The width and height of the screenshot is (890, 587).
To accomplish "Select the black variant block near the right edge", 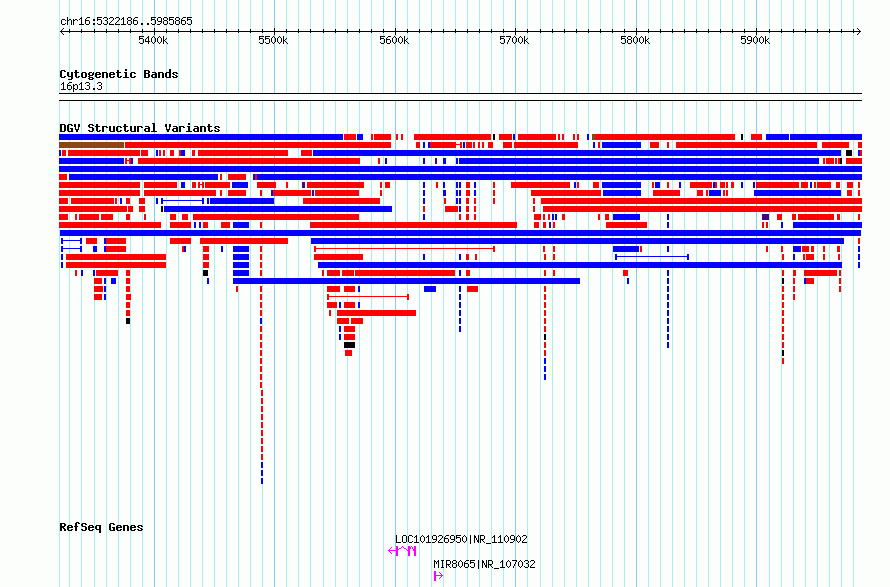I will click(x=849, y=153).
